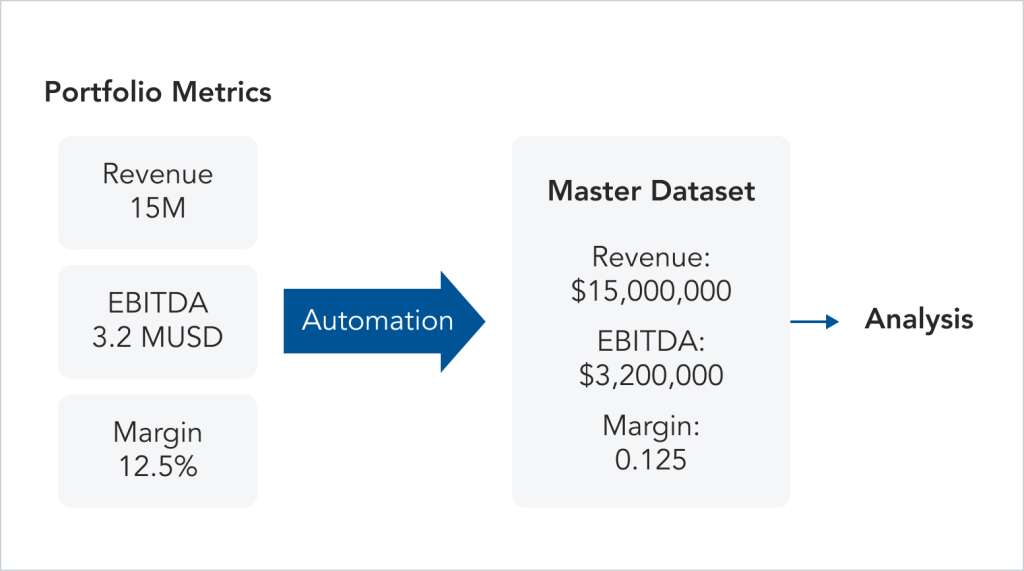This screenshot has height=571, width=1024.
Task: Click the word 'Automation' on the arrow
Action: [377, 321]
